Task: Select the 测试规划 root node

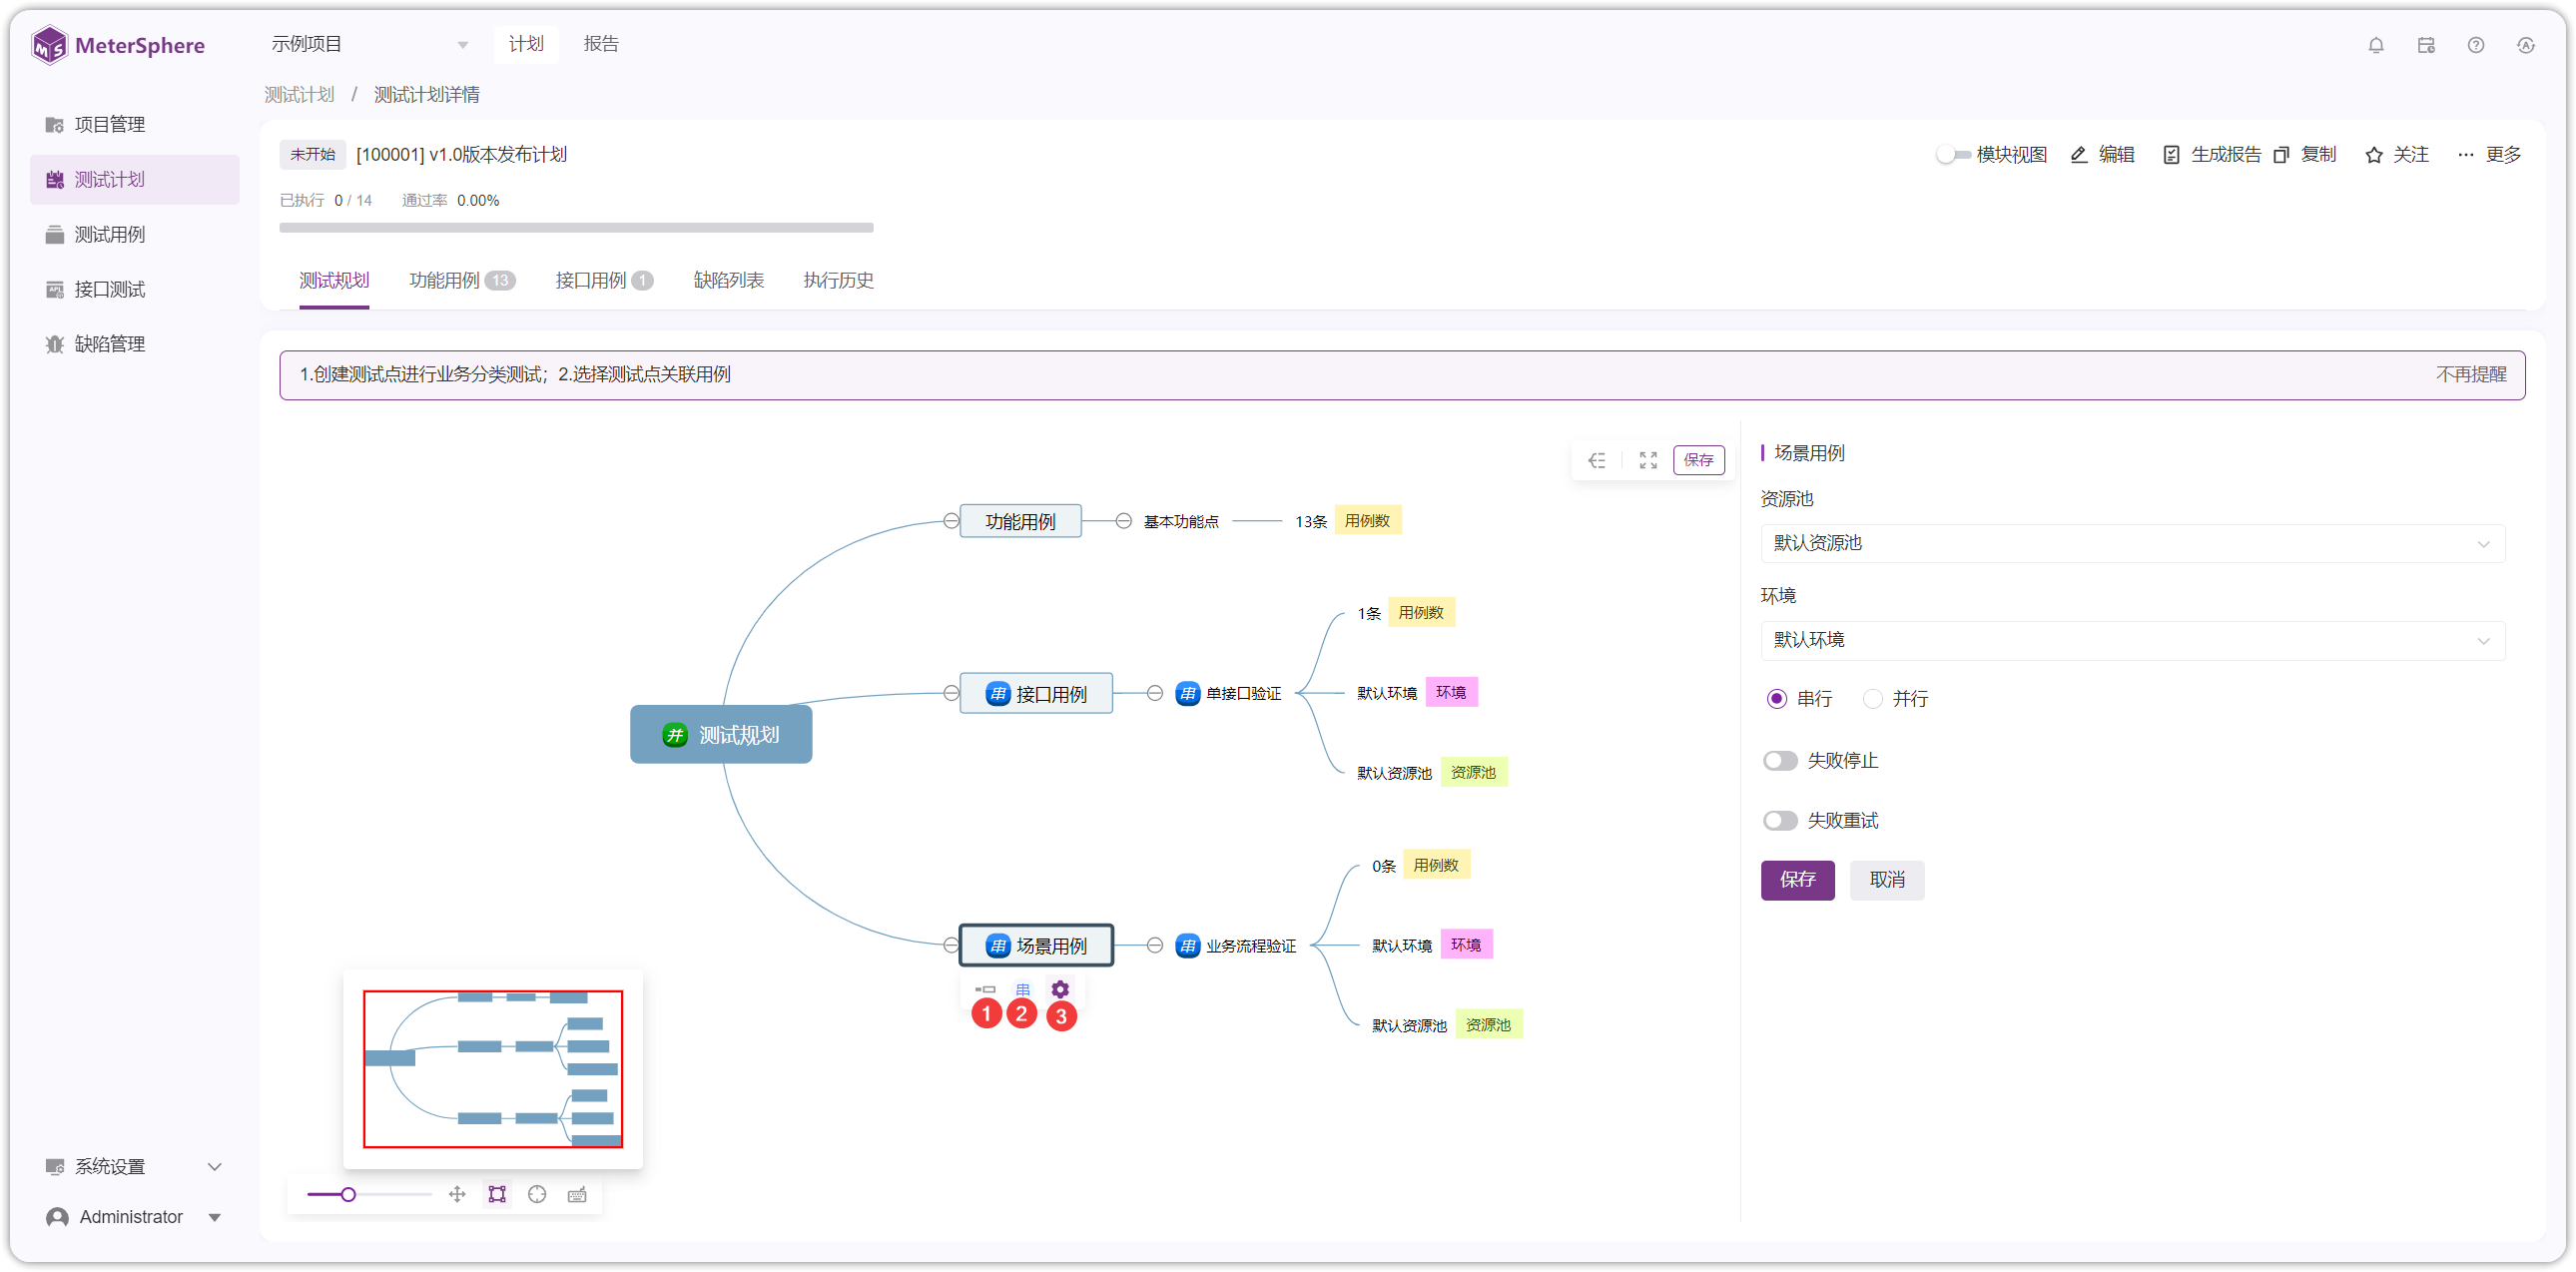Action: [720, 735]
